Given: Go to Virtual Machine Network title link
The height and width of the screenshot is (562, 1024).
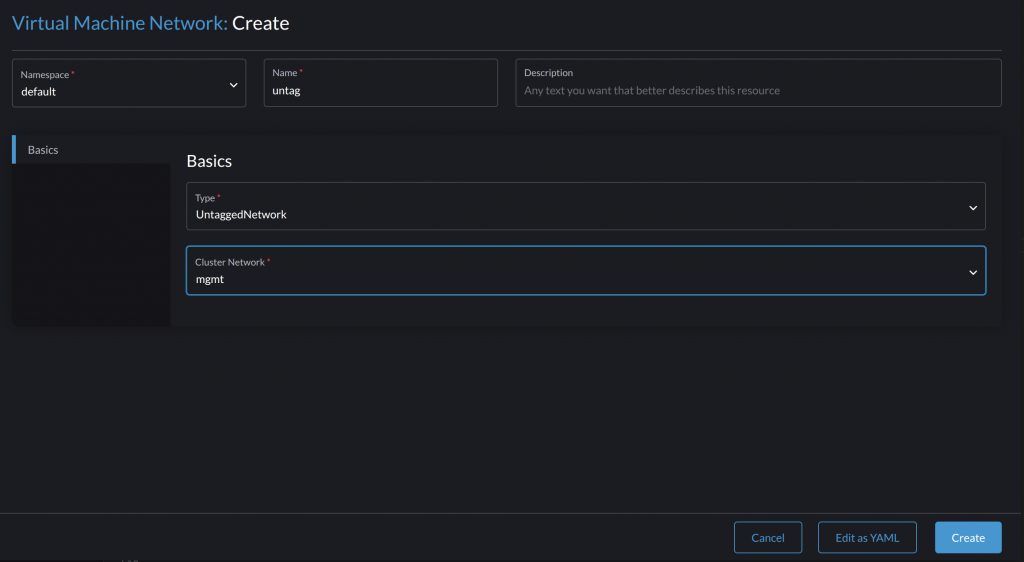Looking at the screenshot, I should (x=119, y=23).
